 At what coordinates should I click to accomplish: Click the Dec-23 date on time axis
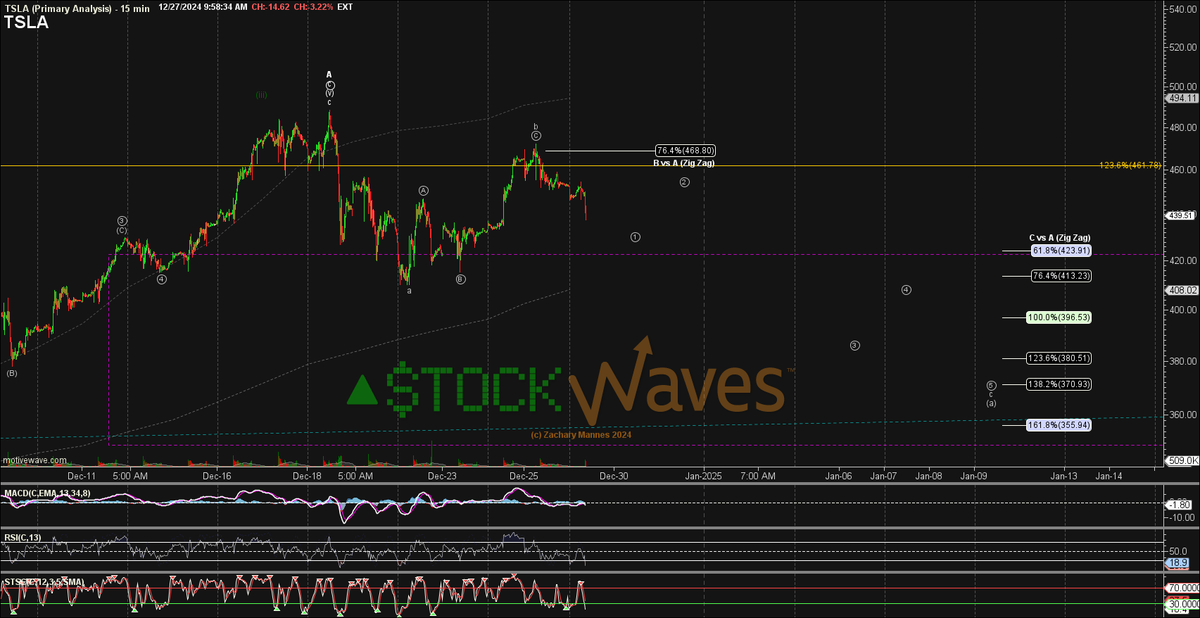coord(443,476)
